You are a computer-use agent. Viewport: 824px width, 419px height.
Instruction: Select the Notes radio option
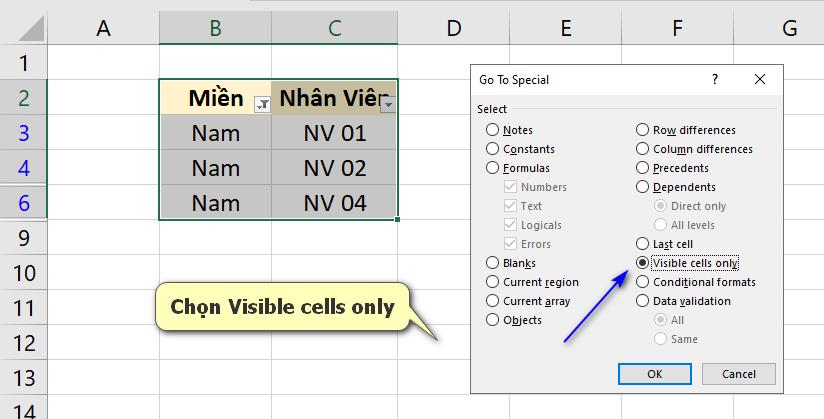[x=509, y=130]
